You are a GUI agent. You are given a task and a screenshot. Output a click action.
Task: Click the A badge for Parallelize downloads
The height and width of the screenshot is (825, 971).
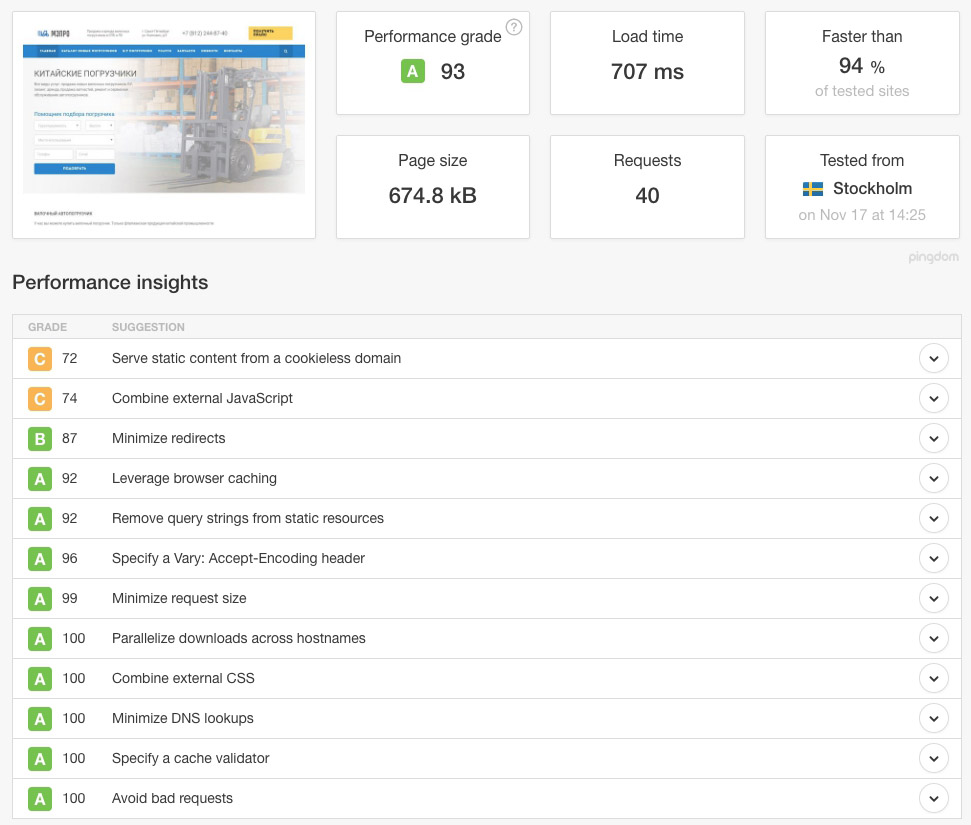(40, 639)
